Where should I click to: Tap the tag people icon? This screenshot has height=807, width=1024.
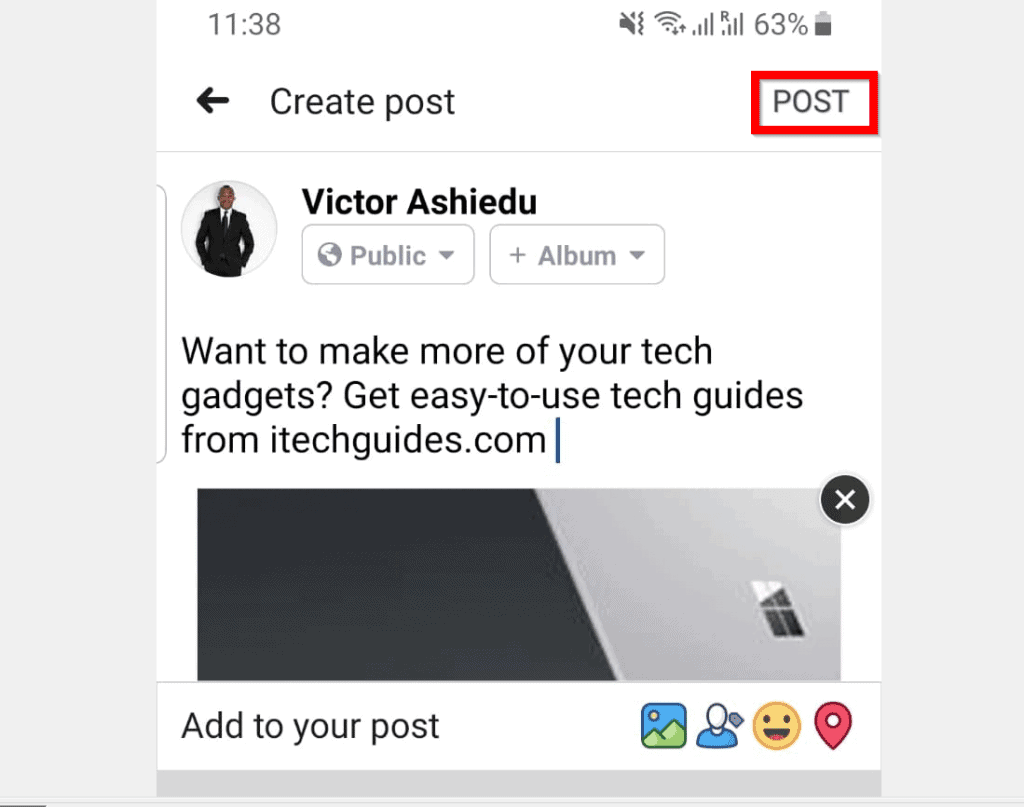(719, 725)
